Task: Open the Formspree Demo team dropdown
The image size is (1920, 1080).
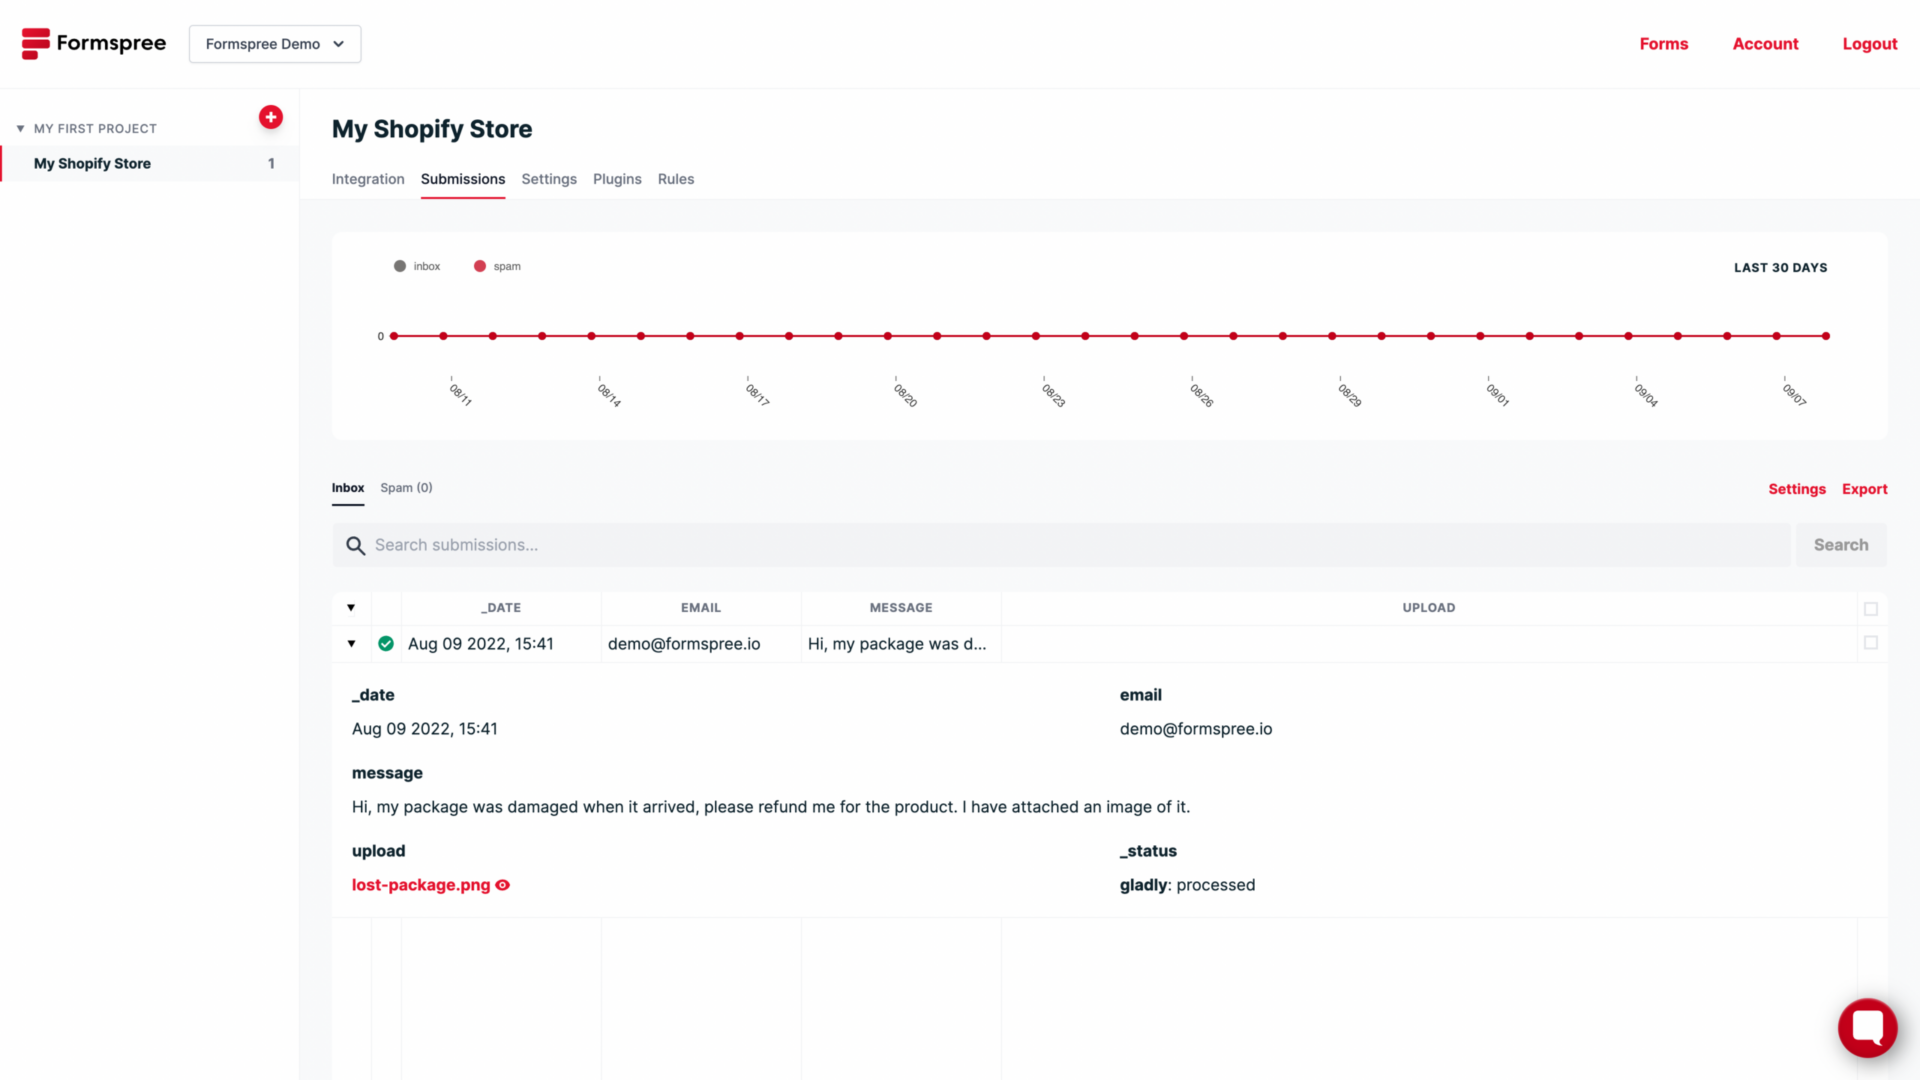Action: (275, 44)
